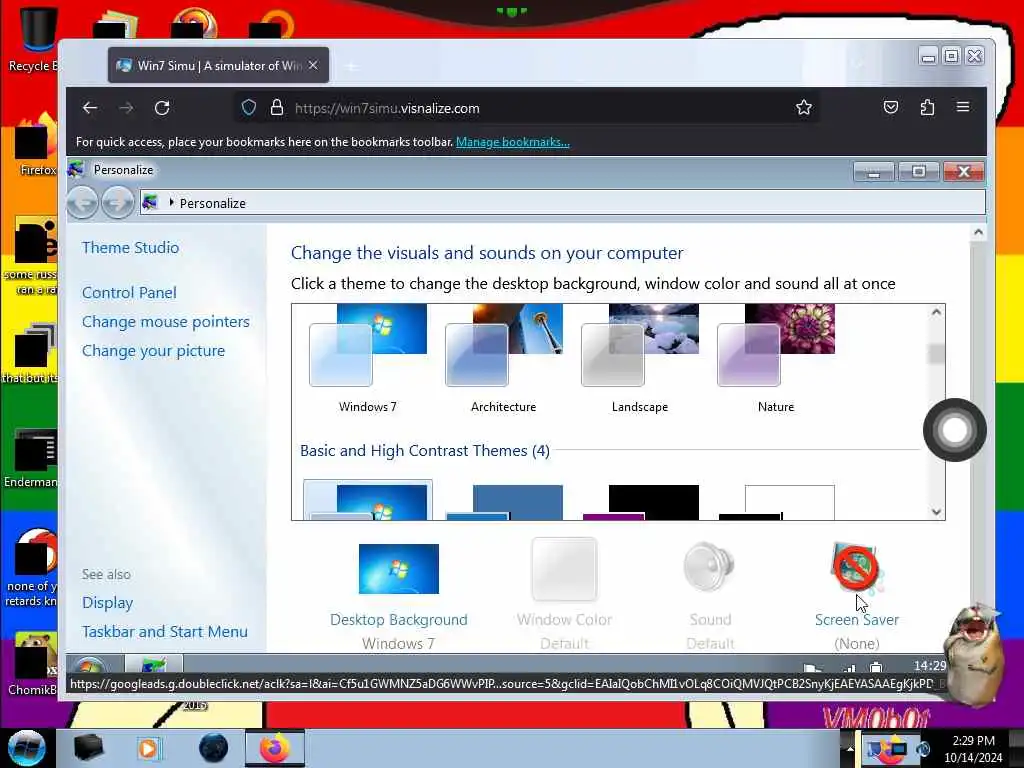Click the Personalize breadcrumb path
This screenshot has height=768, width=1024.
click(213, 203)
